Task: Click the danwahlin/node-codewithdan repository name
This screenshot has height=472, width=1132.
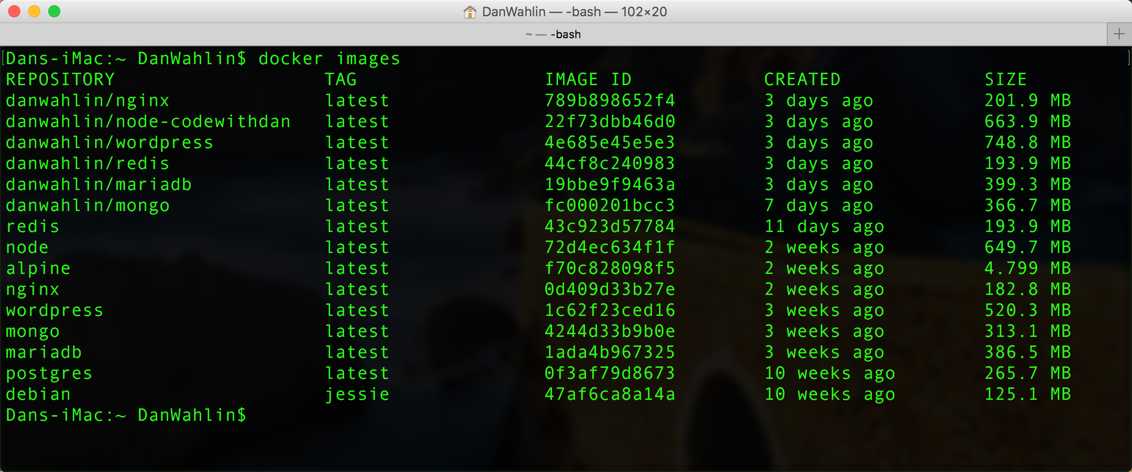Action: [x=148, y=121]
